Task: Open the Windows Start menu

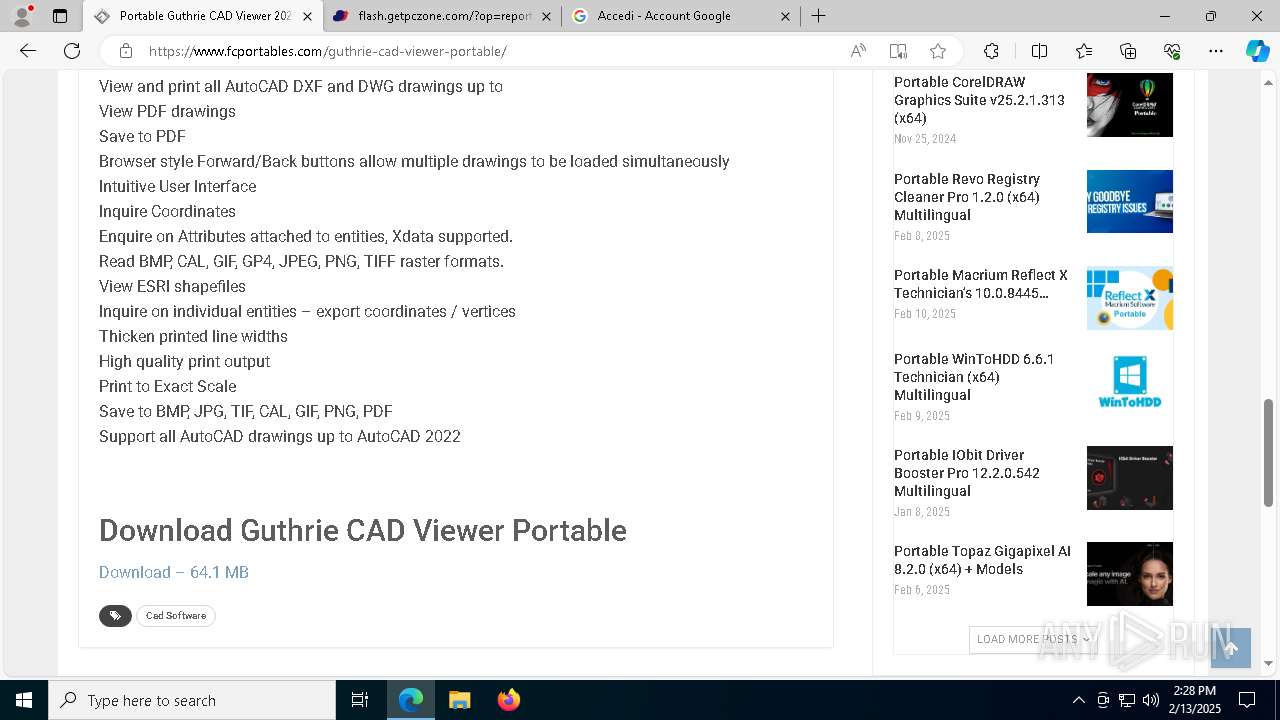Action: click(x=24, y=700)
